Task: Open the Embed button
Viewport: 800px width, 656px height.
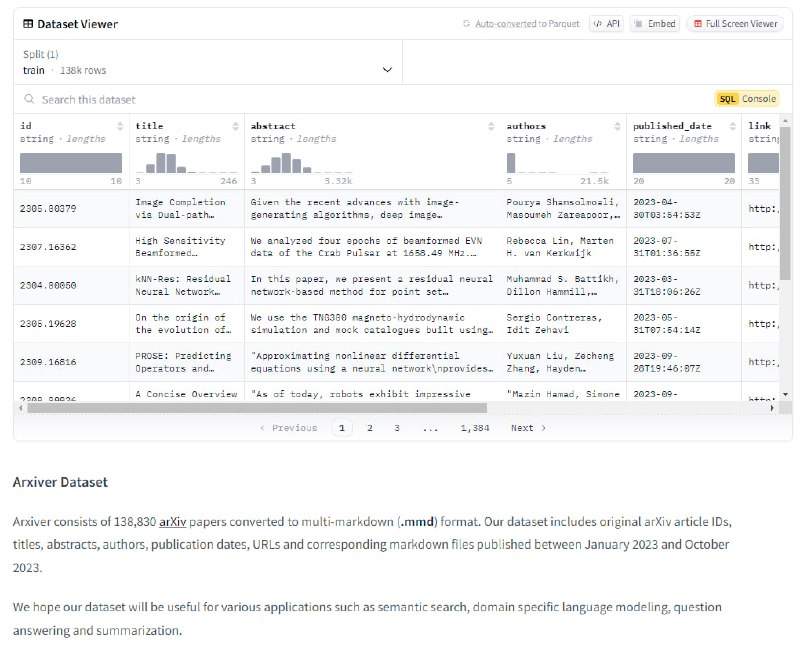Action: (x=654, y=23)
